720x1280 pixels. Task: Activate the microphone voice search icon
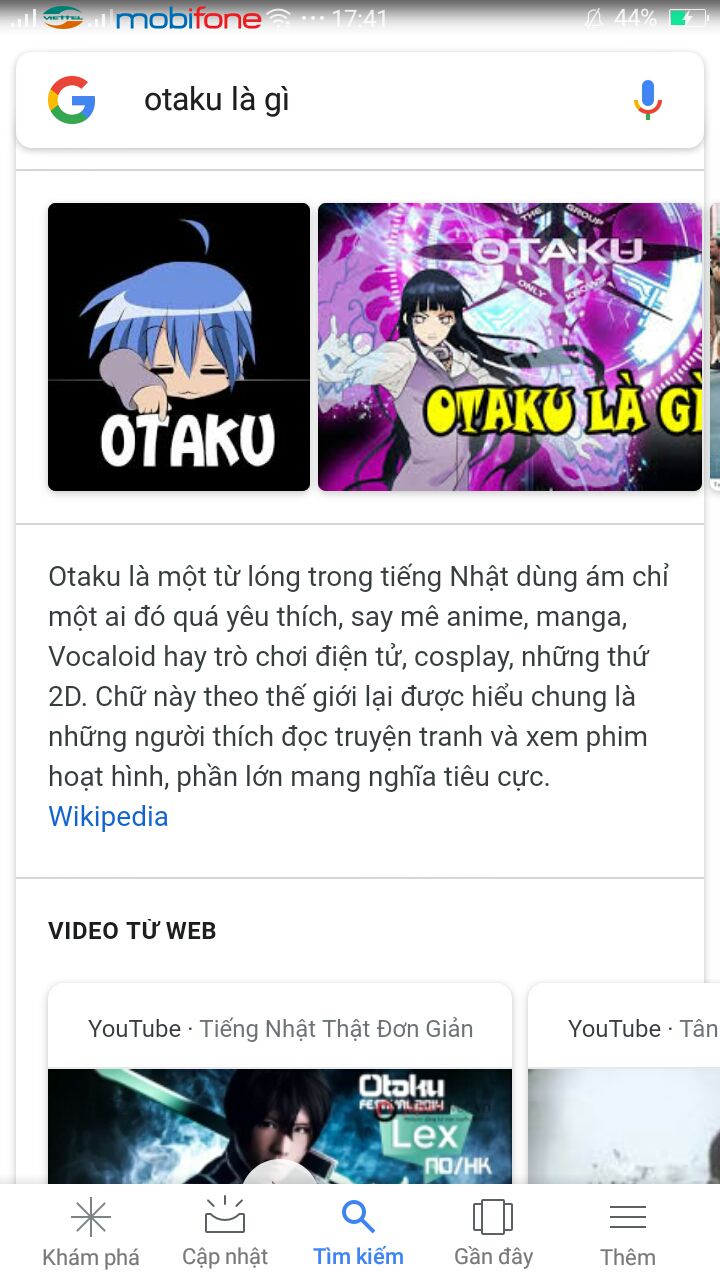[648, 100]
